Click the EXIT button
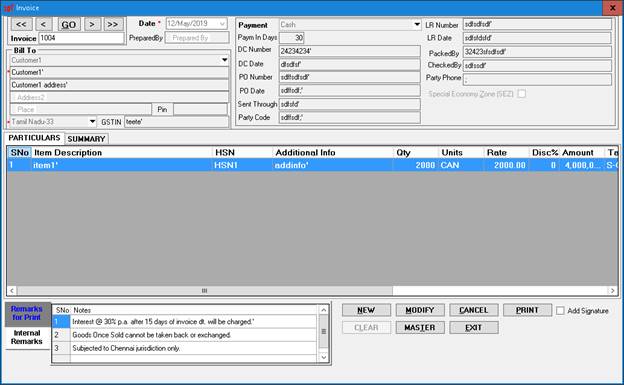Screen dimensions: 624x385 474,328
